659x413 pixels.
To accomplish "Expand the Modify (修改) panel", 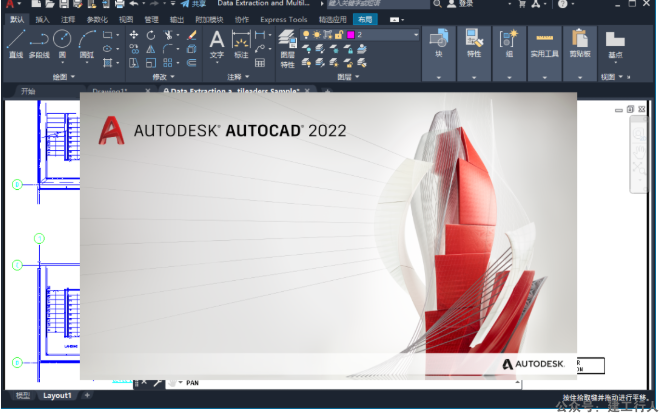I will click(x=163, y=76).
